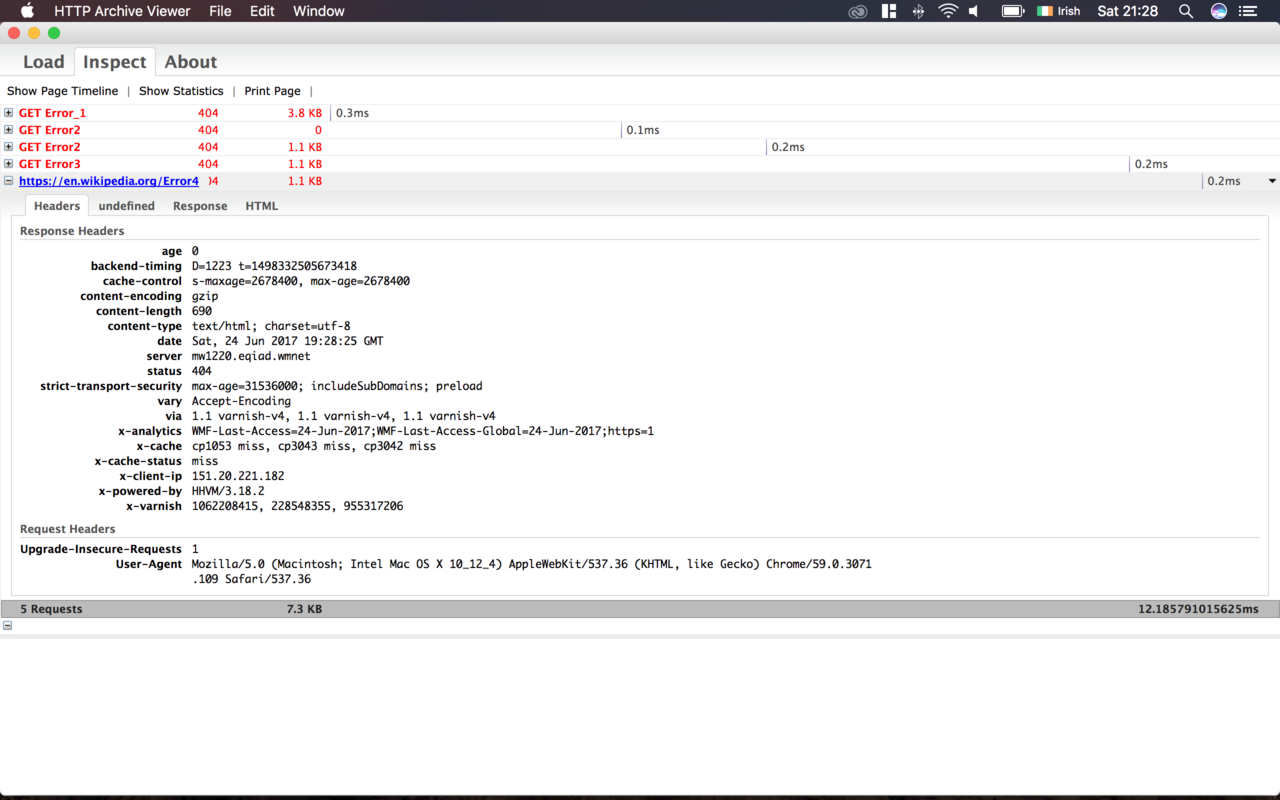Image resolution: width=1280 pixels, height=800 pixels.
Task: Collapse the wikipedia.org/Error4 request row
Action: pos(9,181)
